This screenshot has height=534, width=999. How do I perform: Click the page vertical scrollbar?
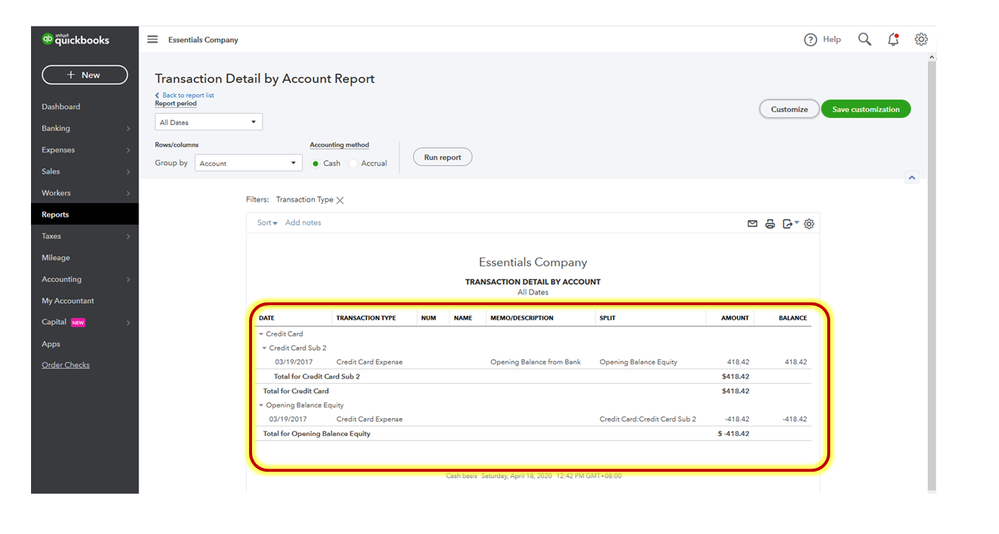click(931, 274)
